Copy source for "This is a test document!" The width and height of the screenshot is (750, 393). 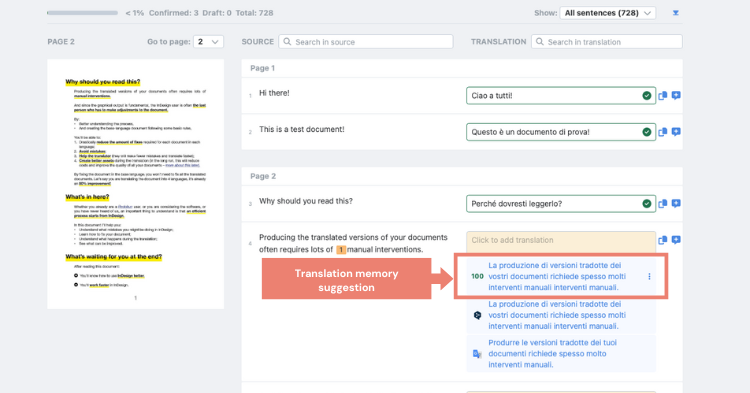pos(662,132)
